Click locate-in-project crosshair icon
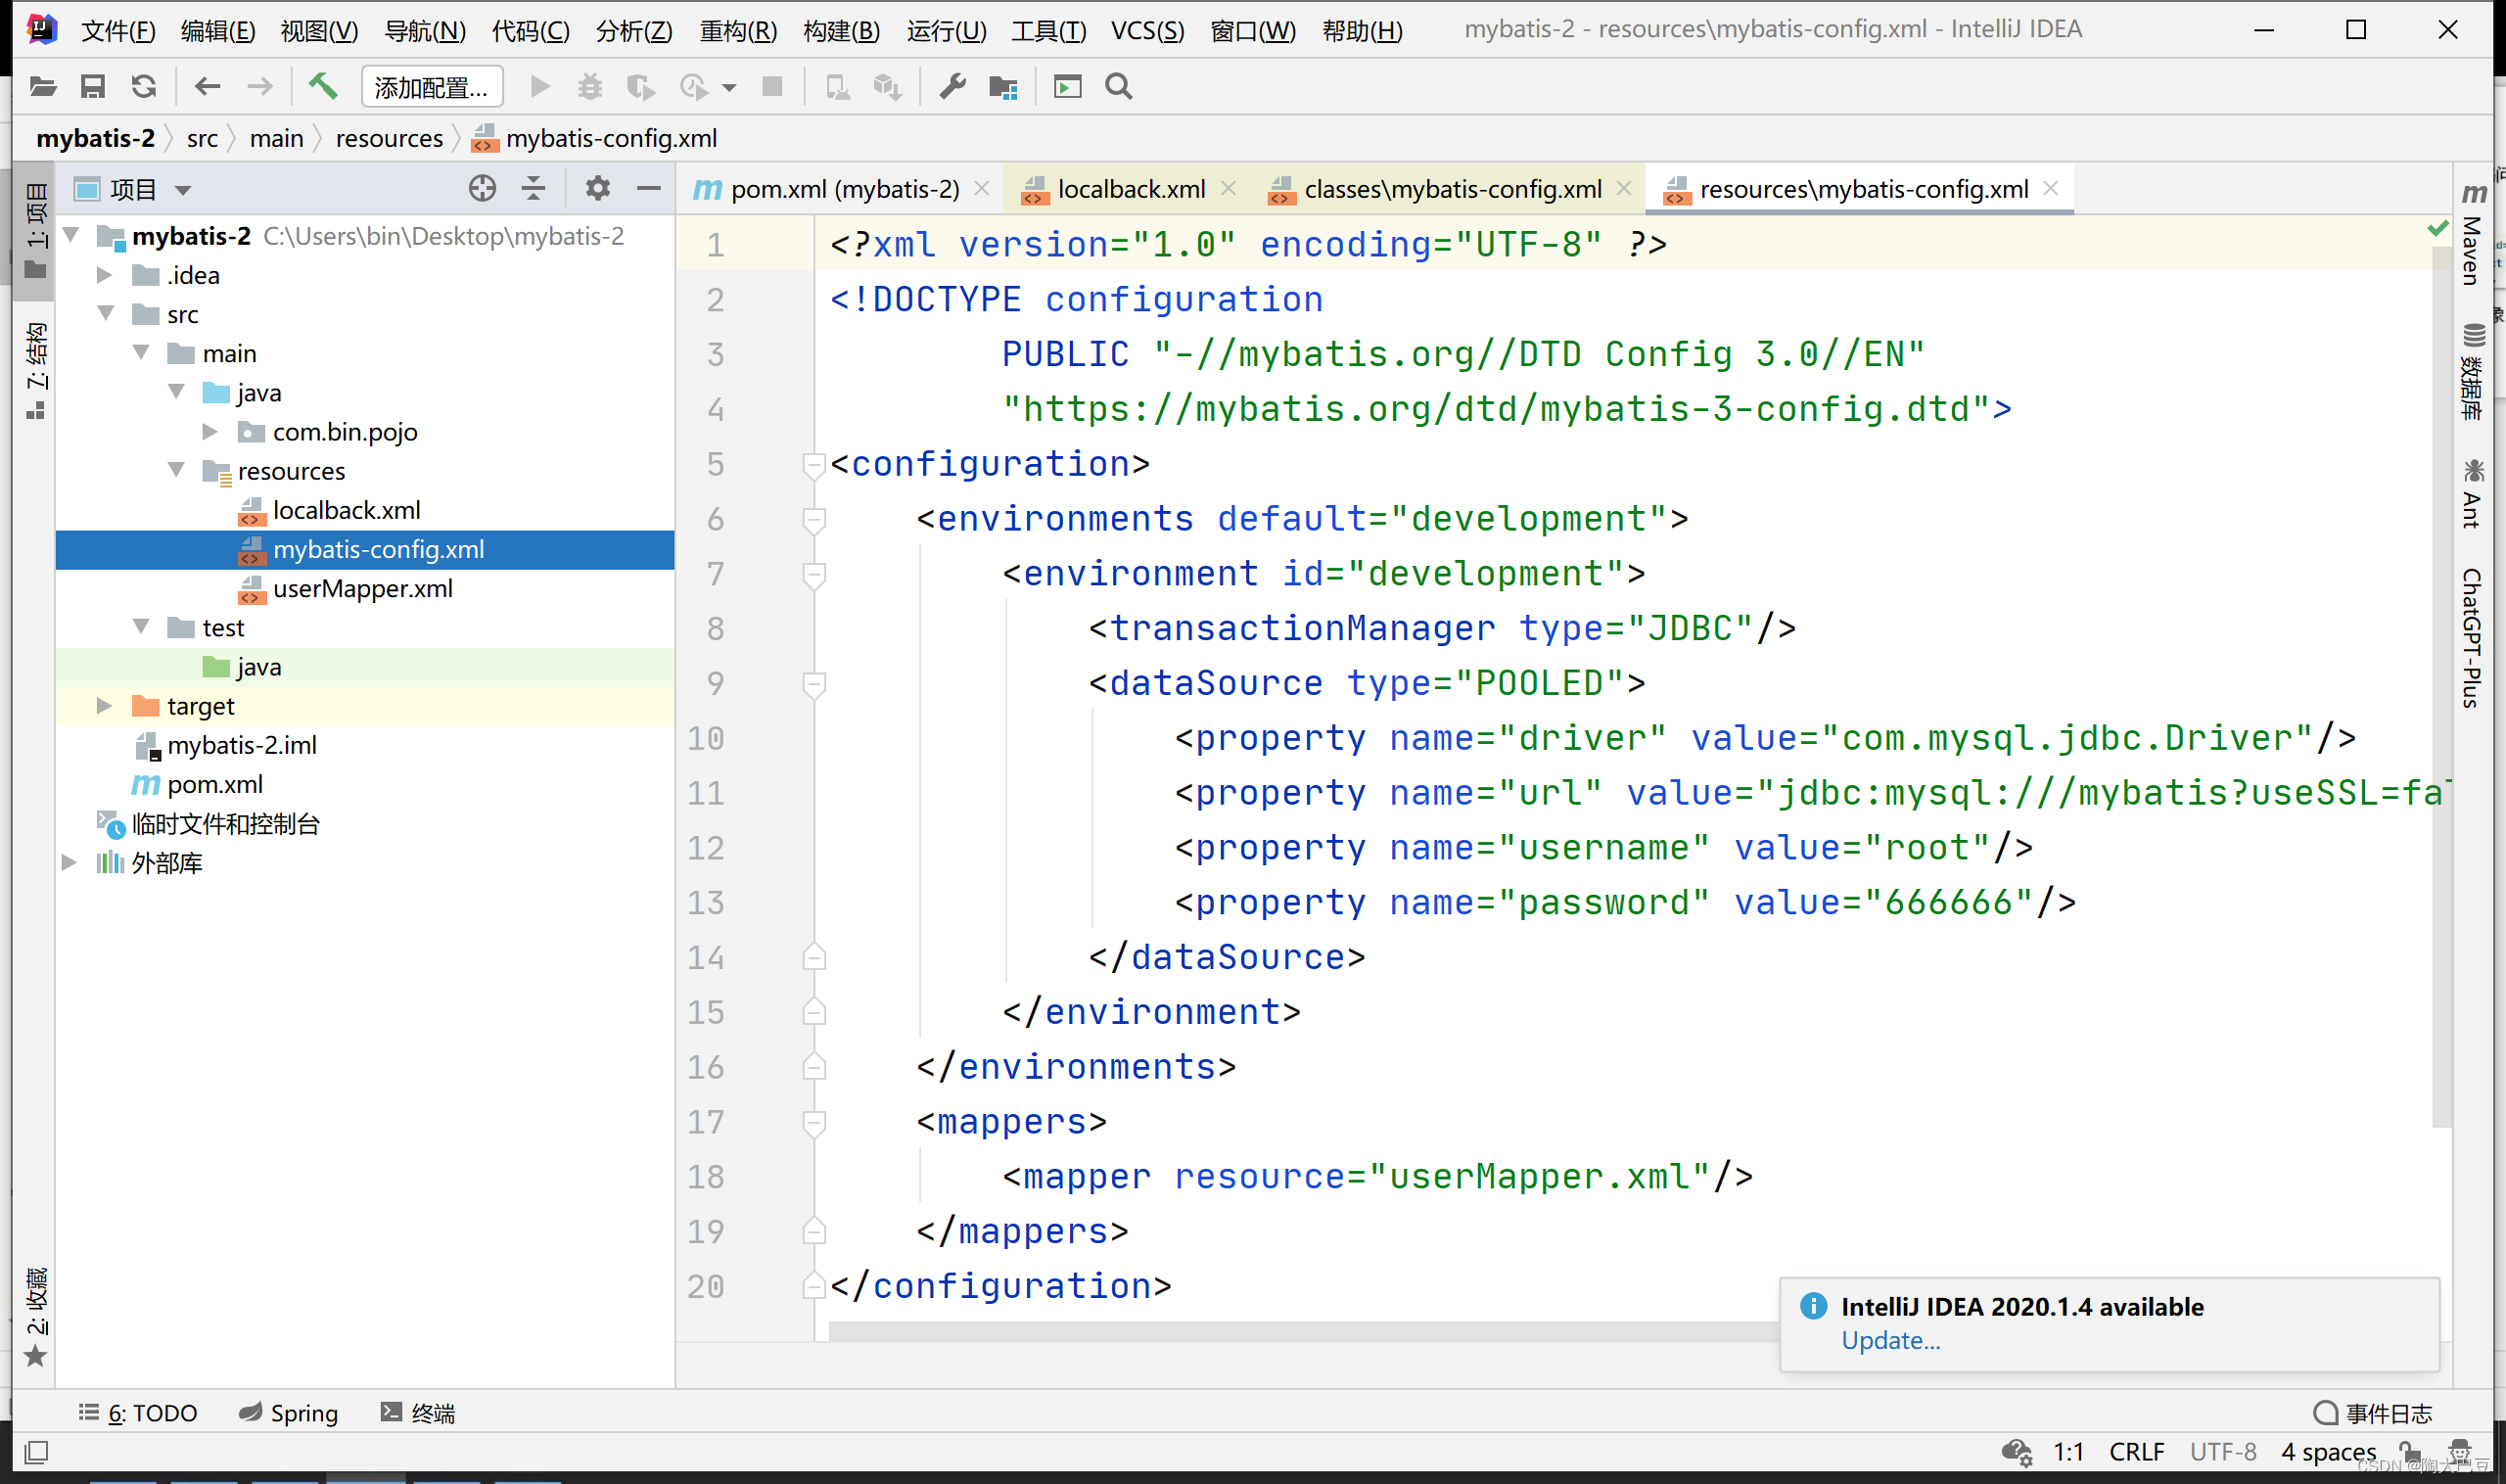Viewport: 2506px width, 1484px height. pyautogui.click(x=482, y=188)
